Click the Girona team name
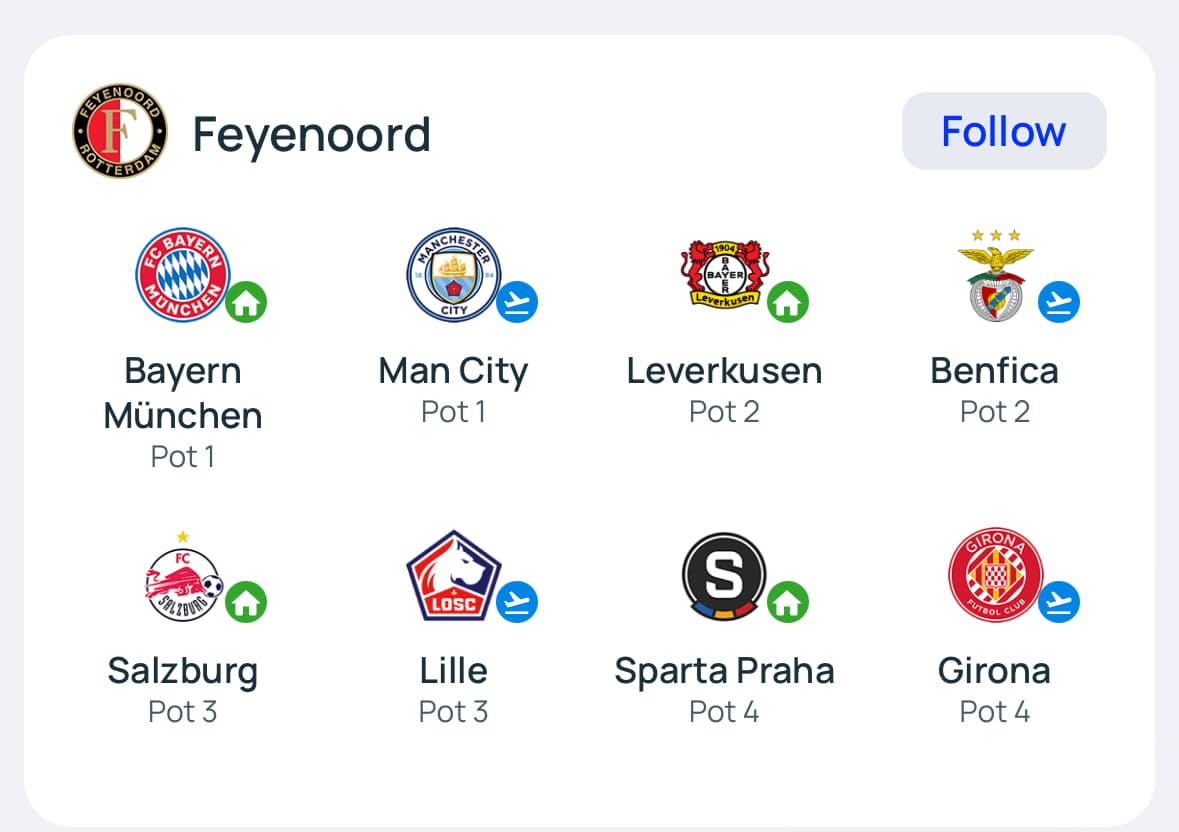The image size is (1179, 832). (994, 671)
